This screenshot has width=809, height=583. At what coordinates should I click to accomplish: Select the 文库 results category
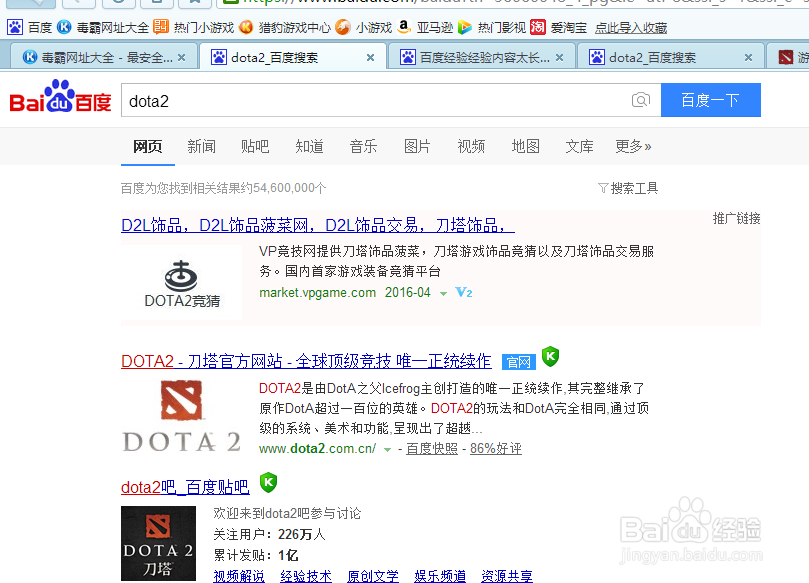[579, 147]
